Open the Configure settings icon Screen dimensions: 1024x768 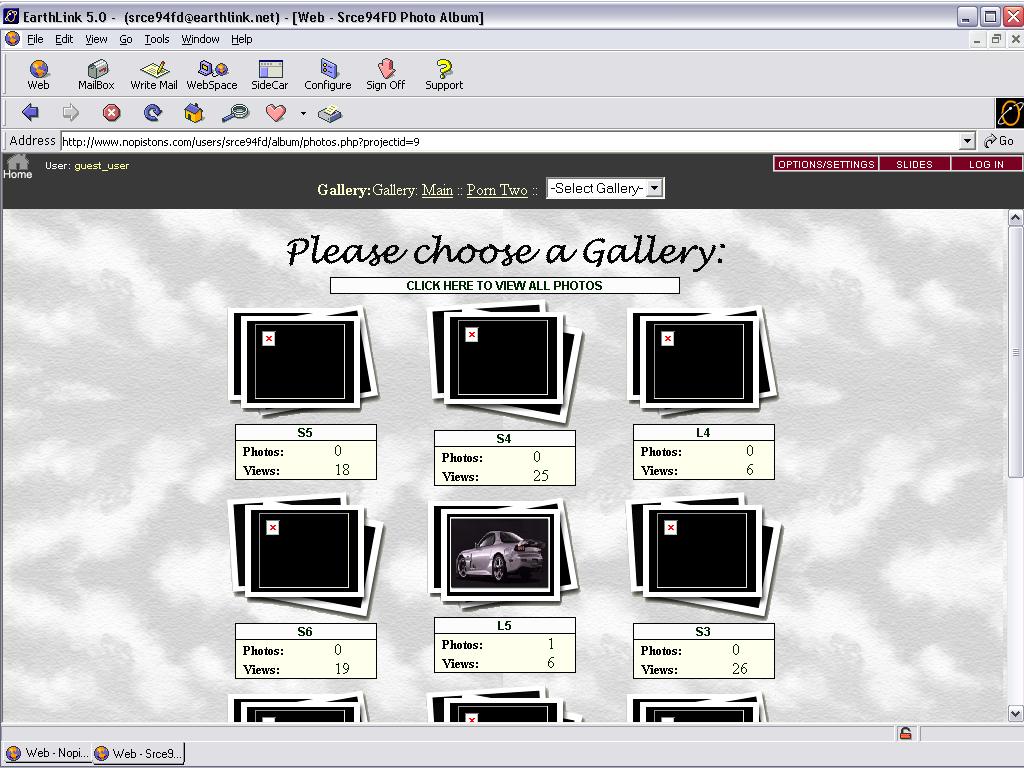[328, 75]
